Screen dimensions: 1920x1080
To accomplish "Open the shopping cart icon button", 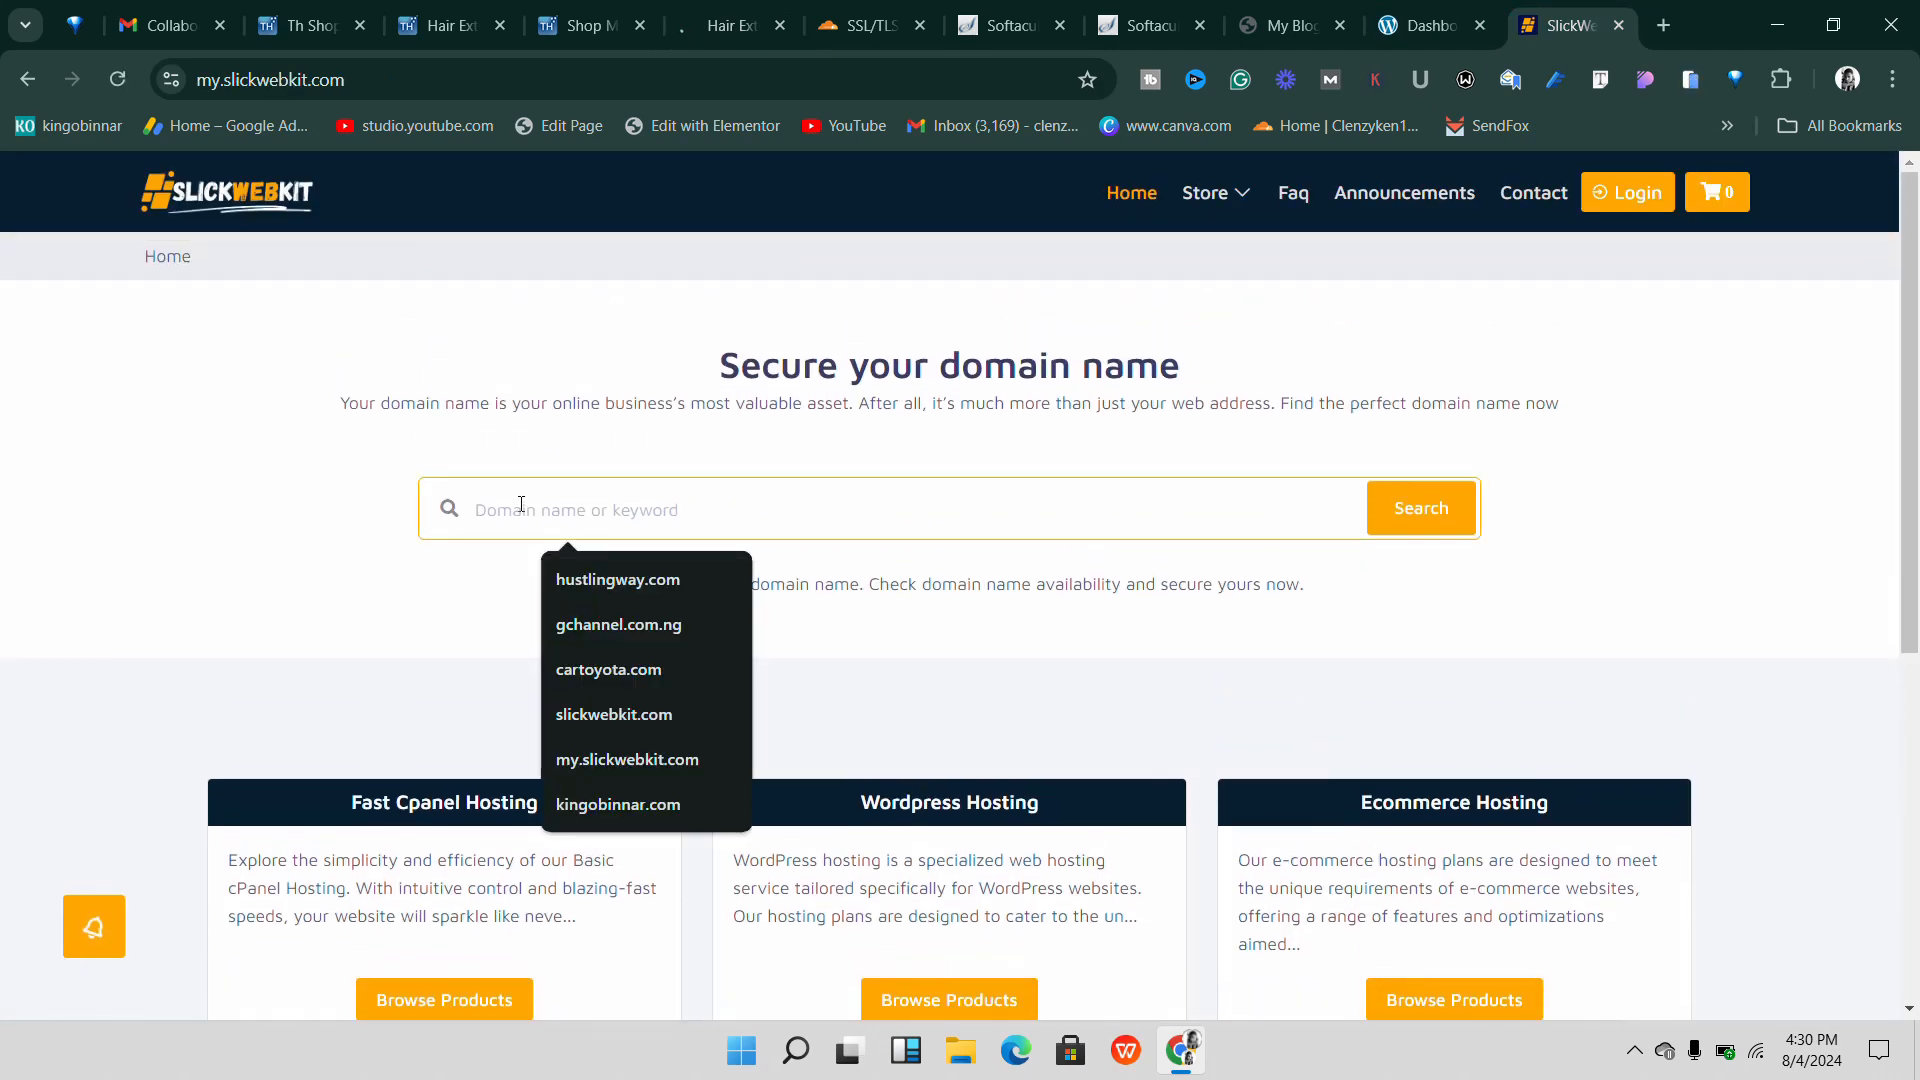I will tap(1717, 192).
